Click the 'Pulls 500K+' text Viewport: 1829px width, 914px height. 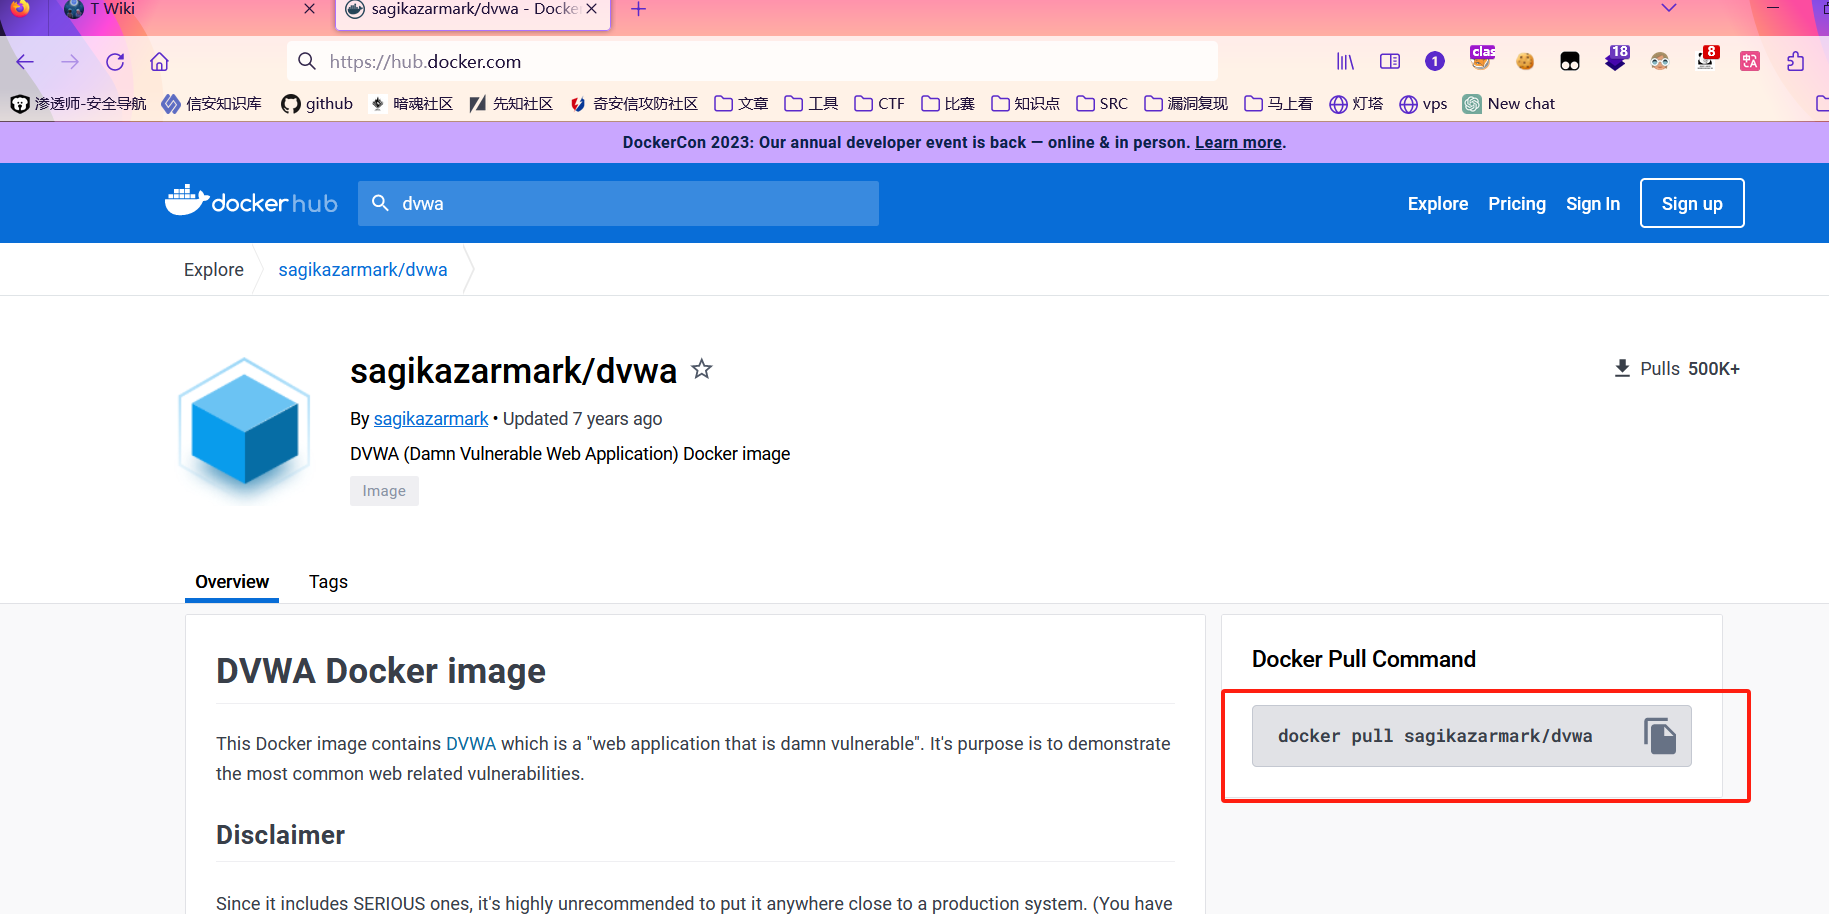click(x=1690, y=369)
